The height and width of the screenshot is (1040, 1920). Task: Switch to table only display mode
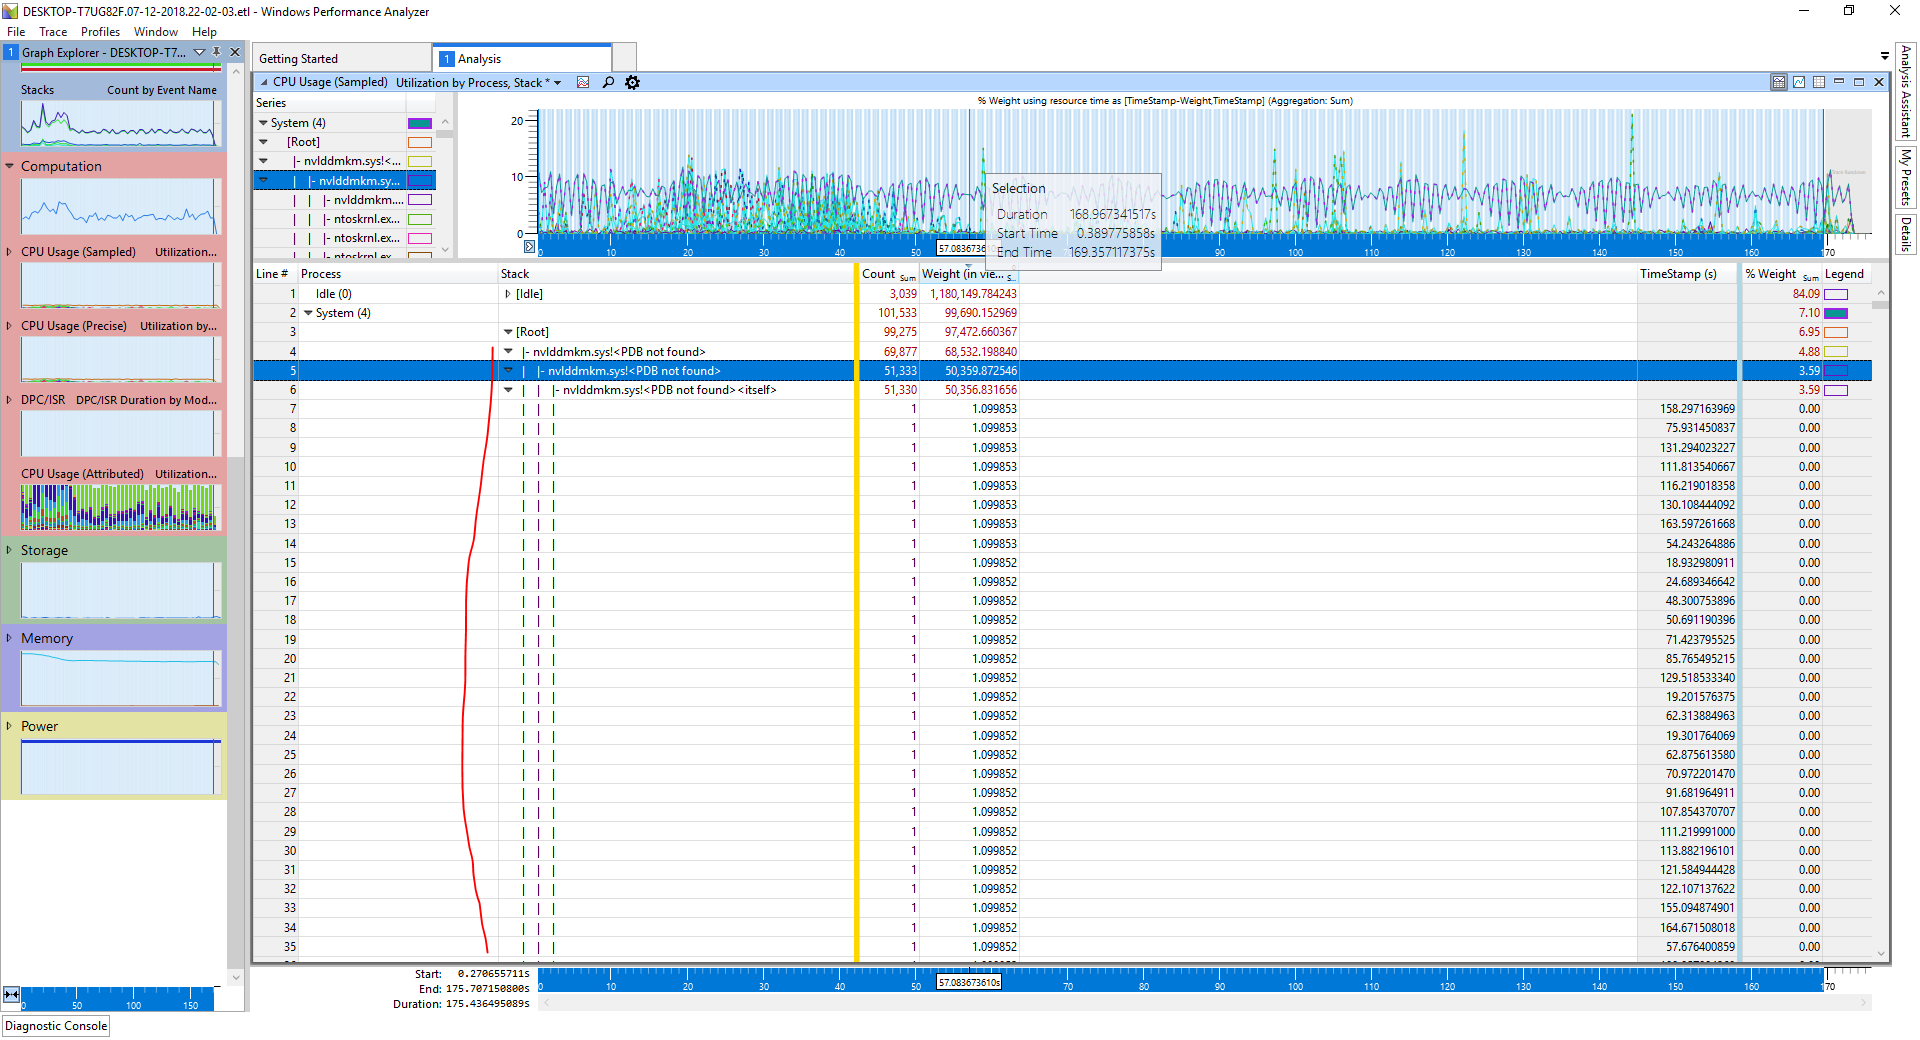click(1819, 82)
